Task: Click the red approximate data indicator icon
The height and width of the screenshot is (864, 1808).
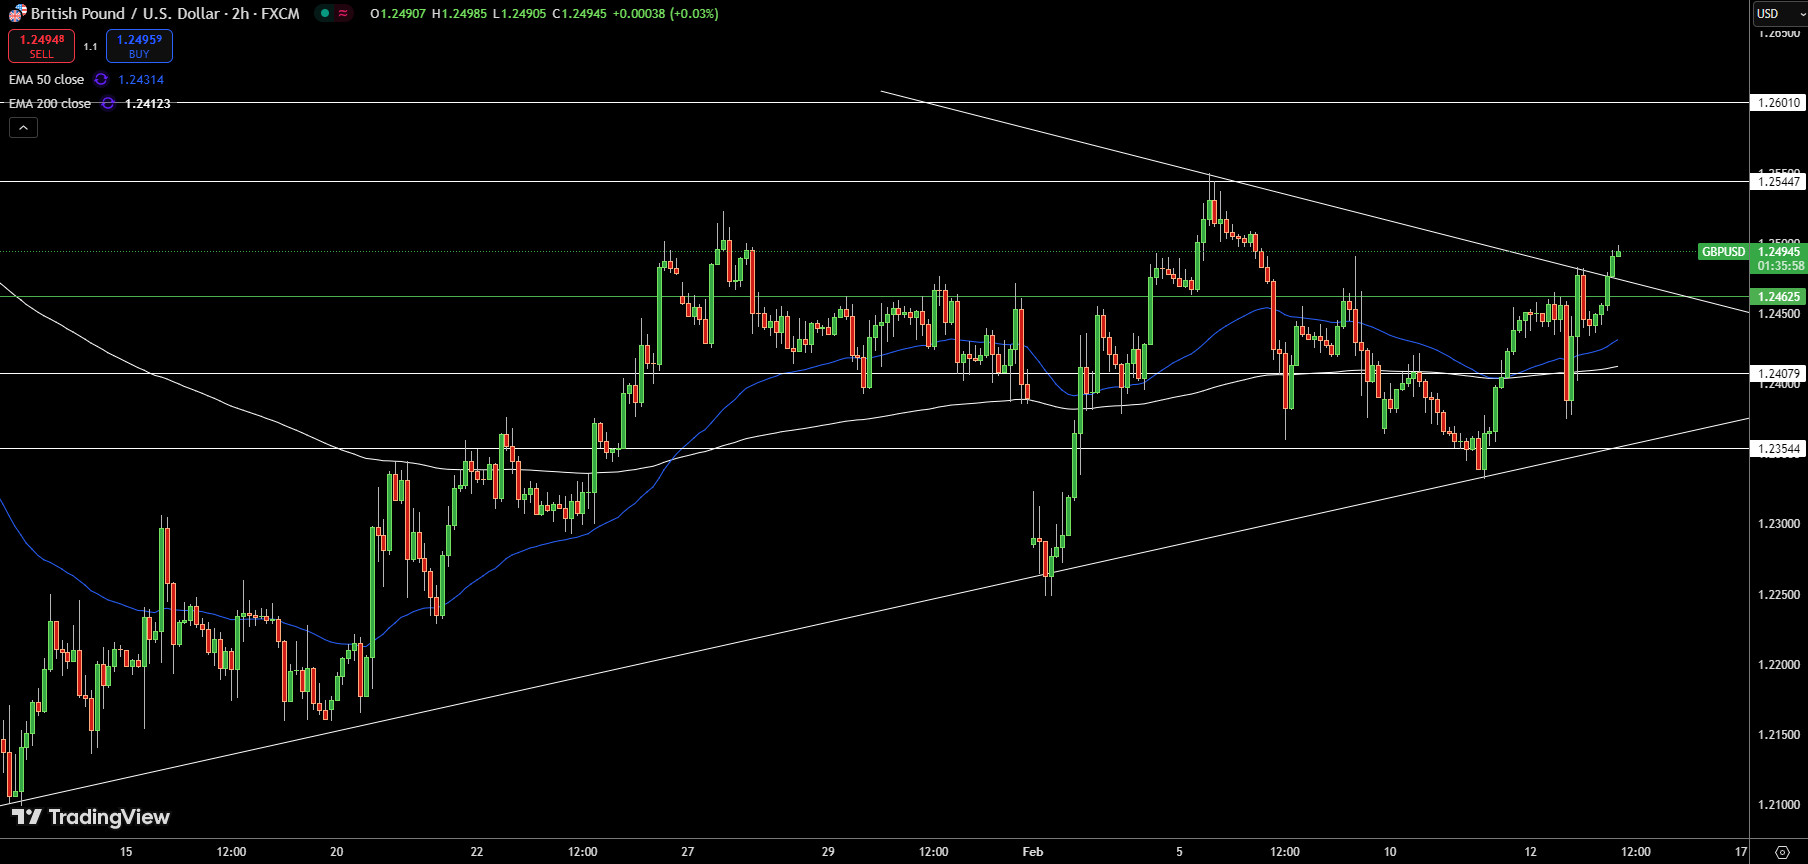Action: pyautogui.click(x=343, y=13)
